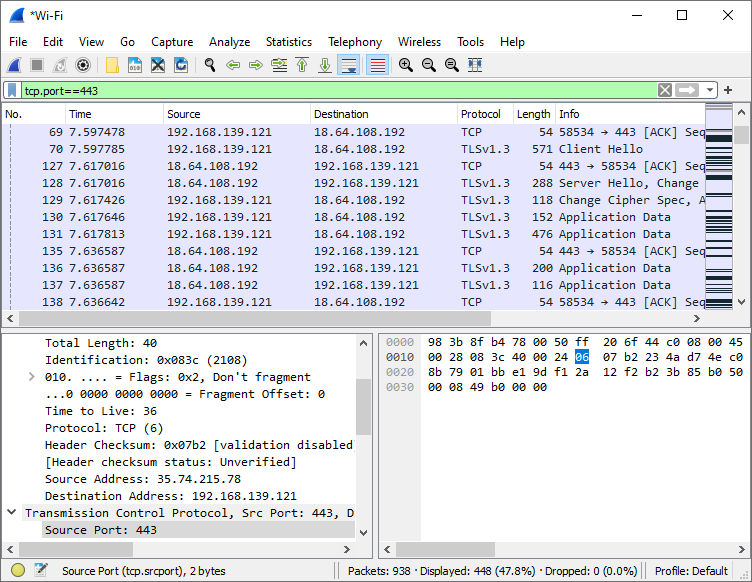Click the Resize Columns toolbar icon

pos(475,65)
